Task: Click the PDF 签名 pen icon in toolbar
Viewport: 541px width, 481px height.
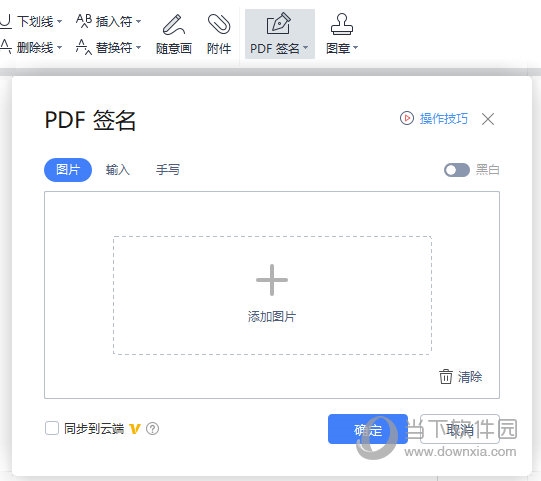Action: pos(278,23)
